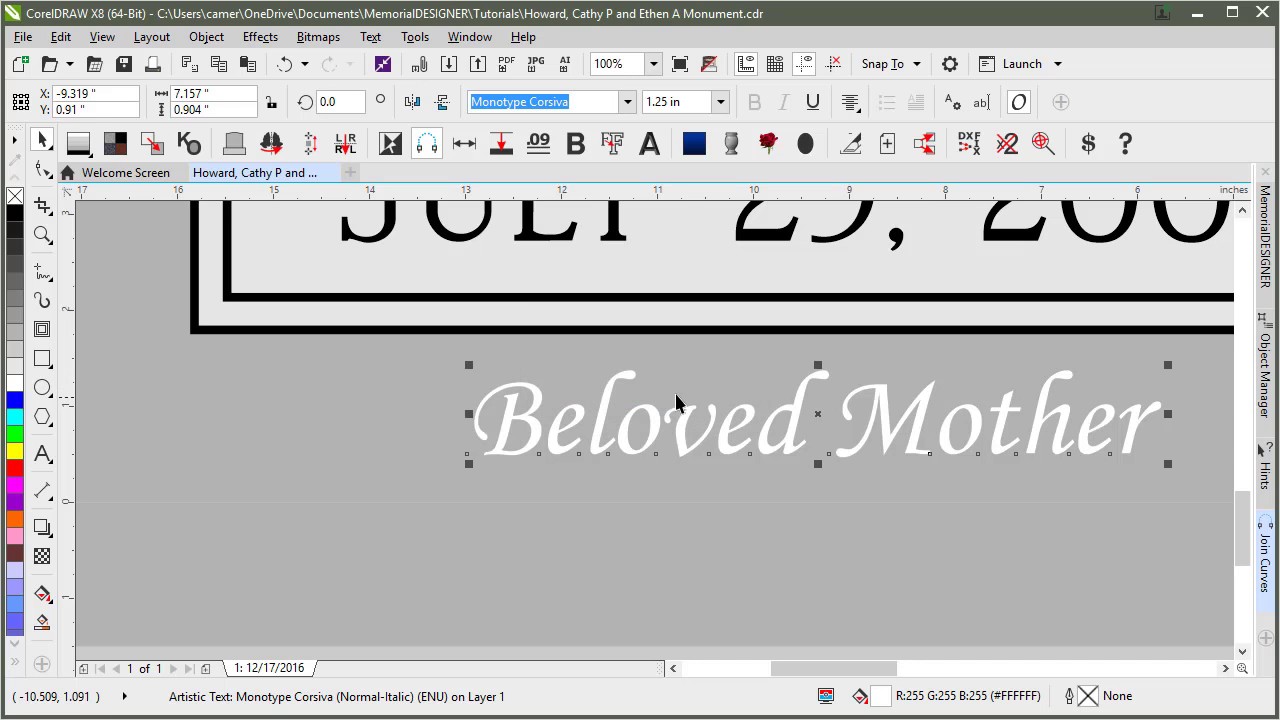
Task: Click the Undo arrow icon
Action: point(285,64)
